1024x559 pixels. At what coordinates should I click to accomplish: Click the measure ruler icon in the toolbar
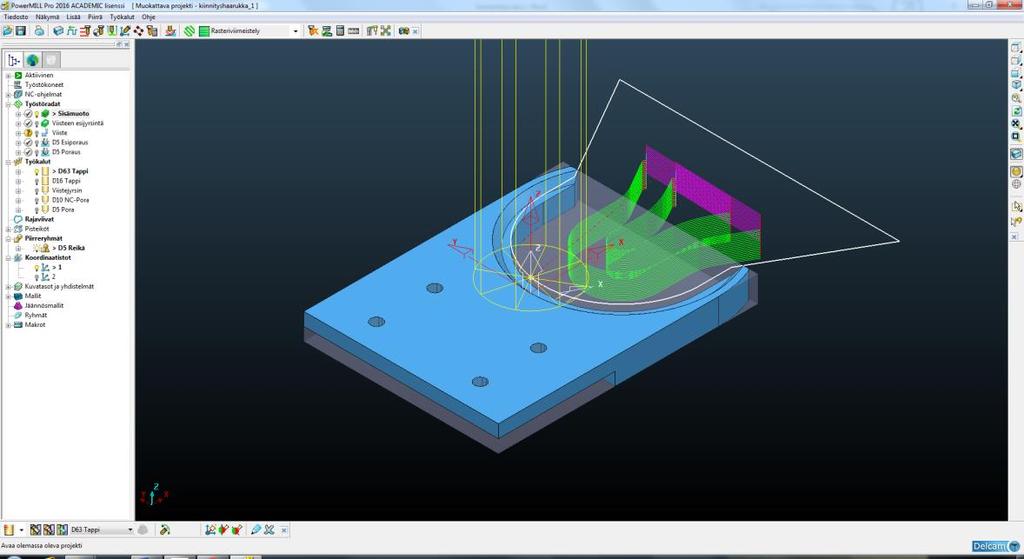354,31
